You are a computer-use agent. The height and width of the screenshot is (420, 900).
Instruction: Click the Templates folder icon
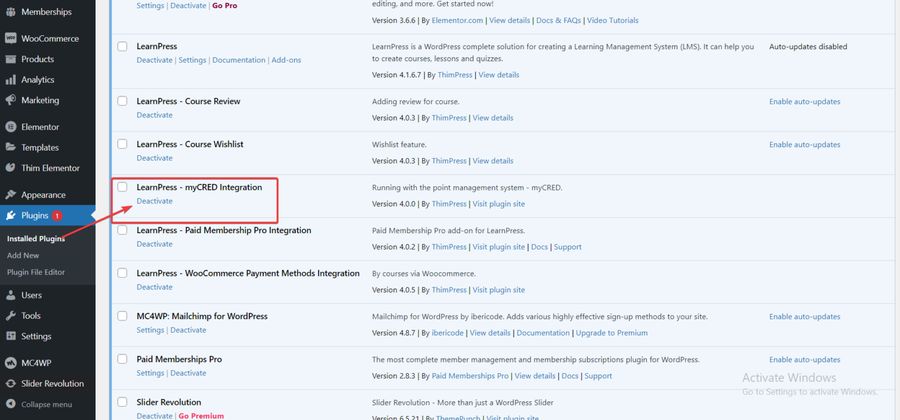point(10,147)
